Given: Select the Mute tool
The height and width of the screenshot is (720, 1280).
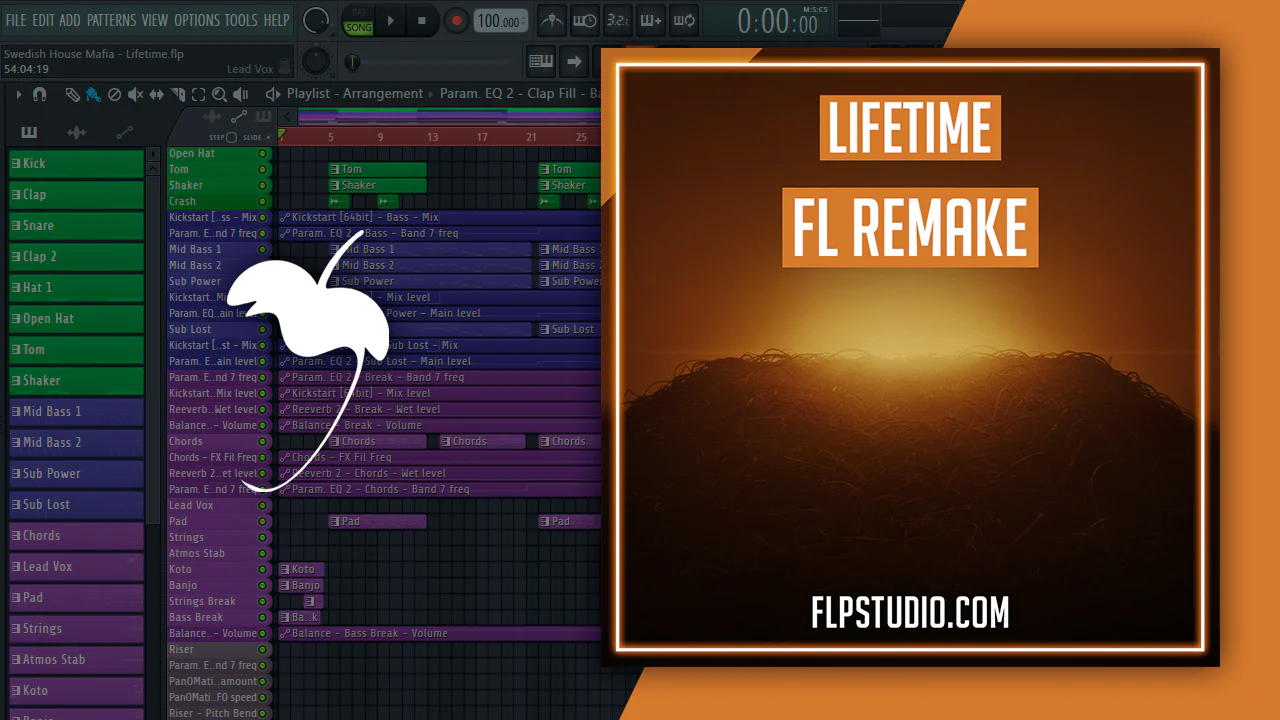Looking at the screenshot, I should point(135,94).
